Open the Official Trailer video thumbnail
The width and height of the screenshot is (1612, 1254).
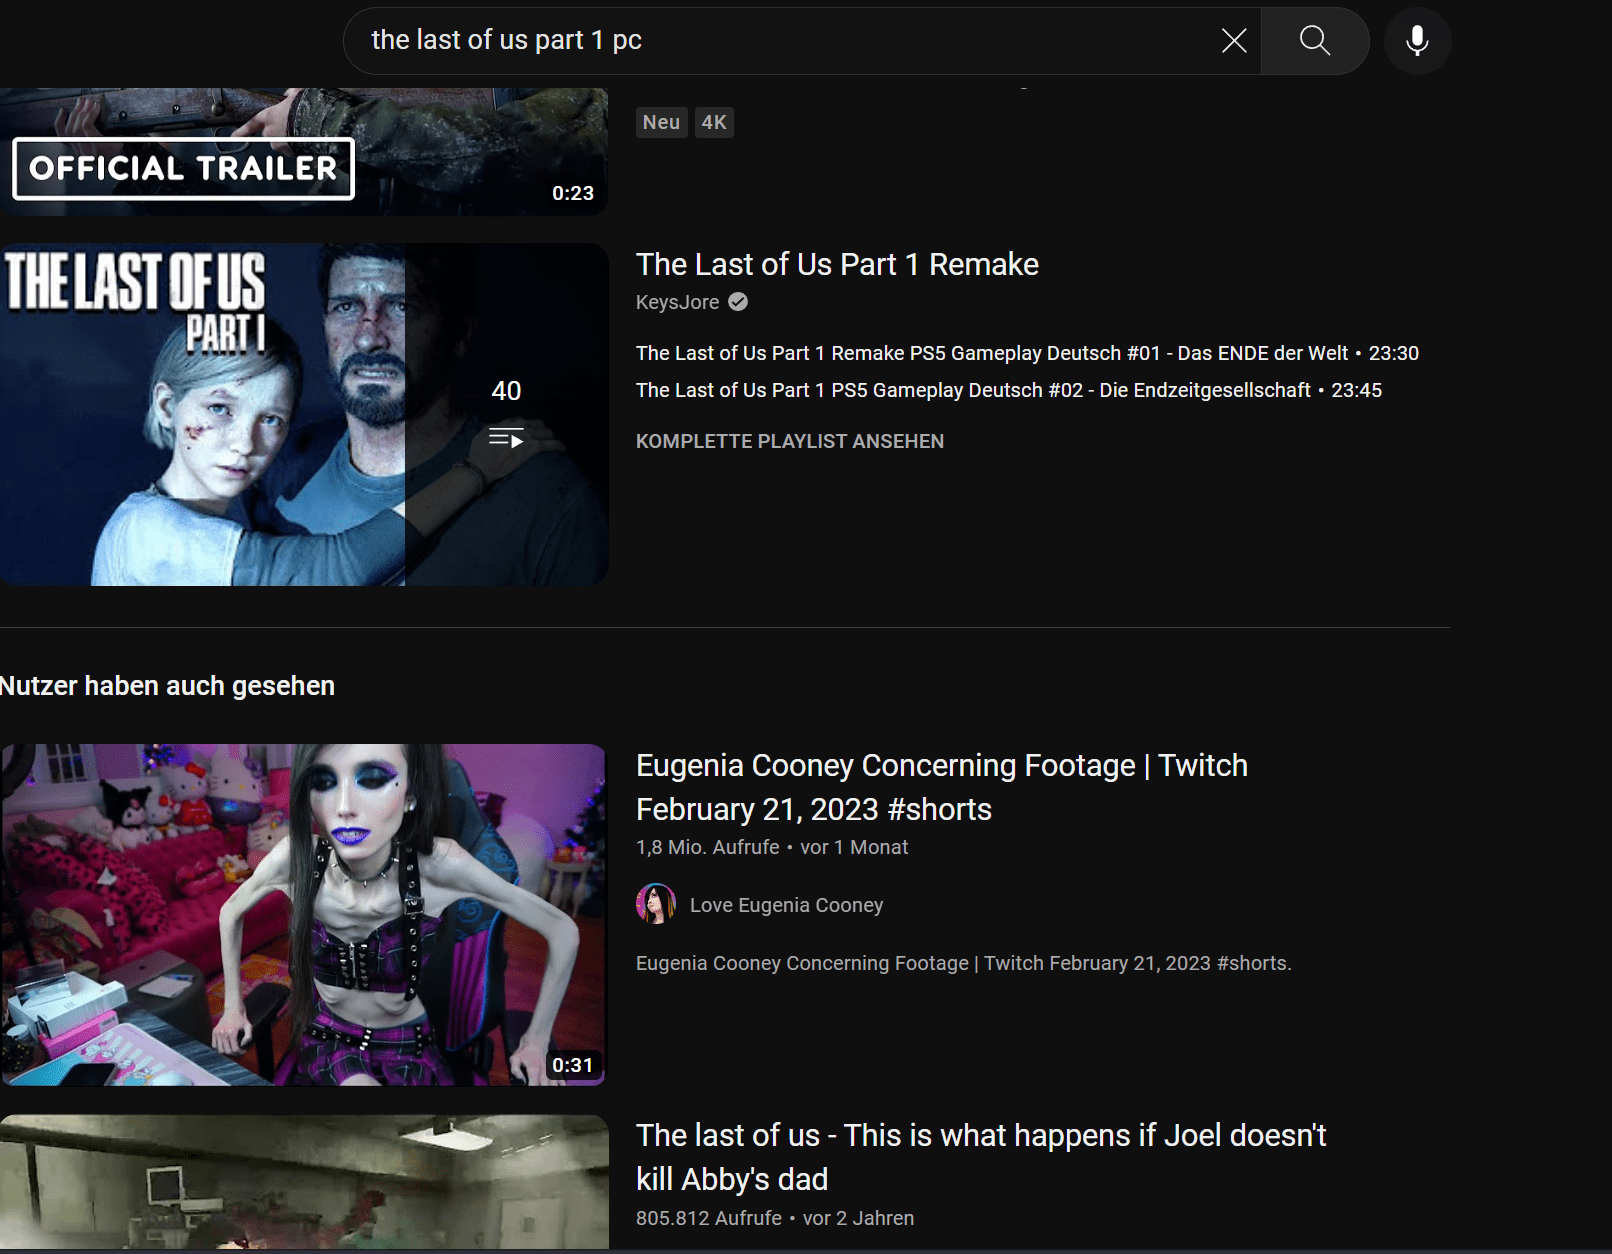(304, 151)
